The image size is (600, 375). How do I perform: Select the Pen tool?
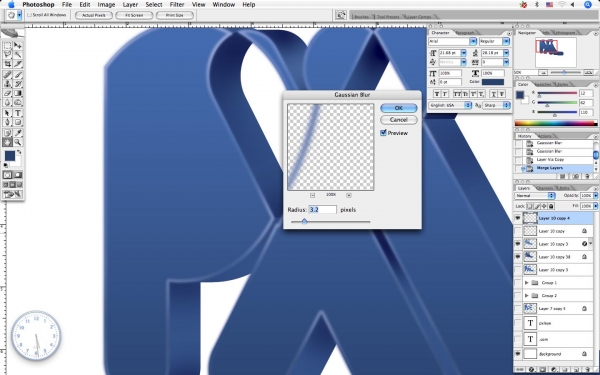point(7,122)
